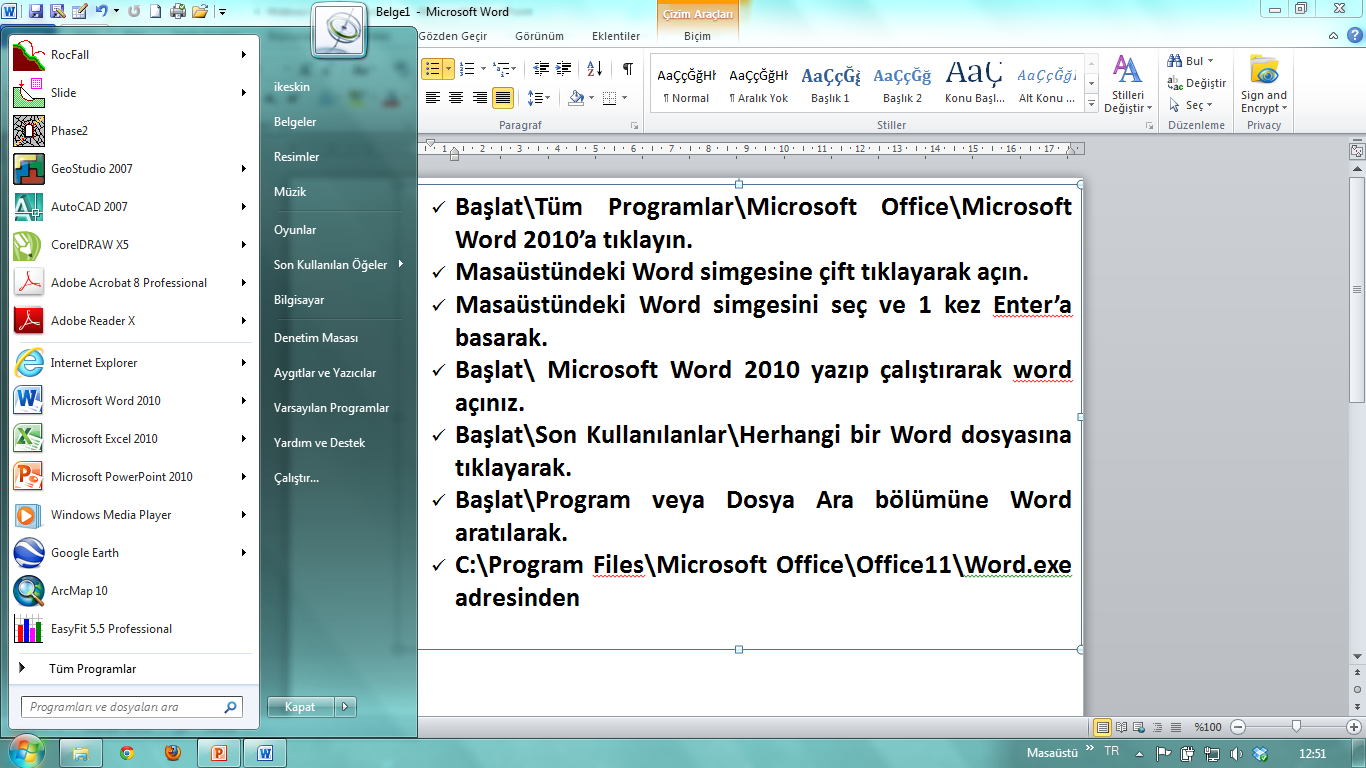Click the zoom in plus button
The image size is (1366, 768).
[x=1353, y=727]
